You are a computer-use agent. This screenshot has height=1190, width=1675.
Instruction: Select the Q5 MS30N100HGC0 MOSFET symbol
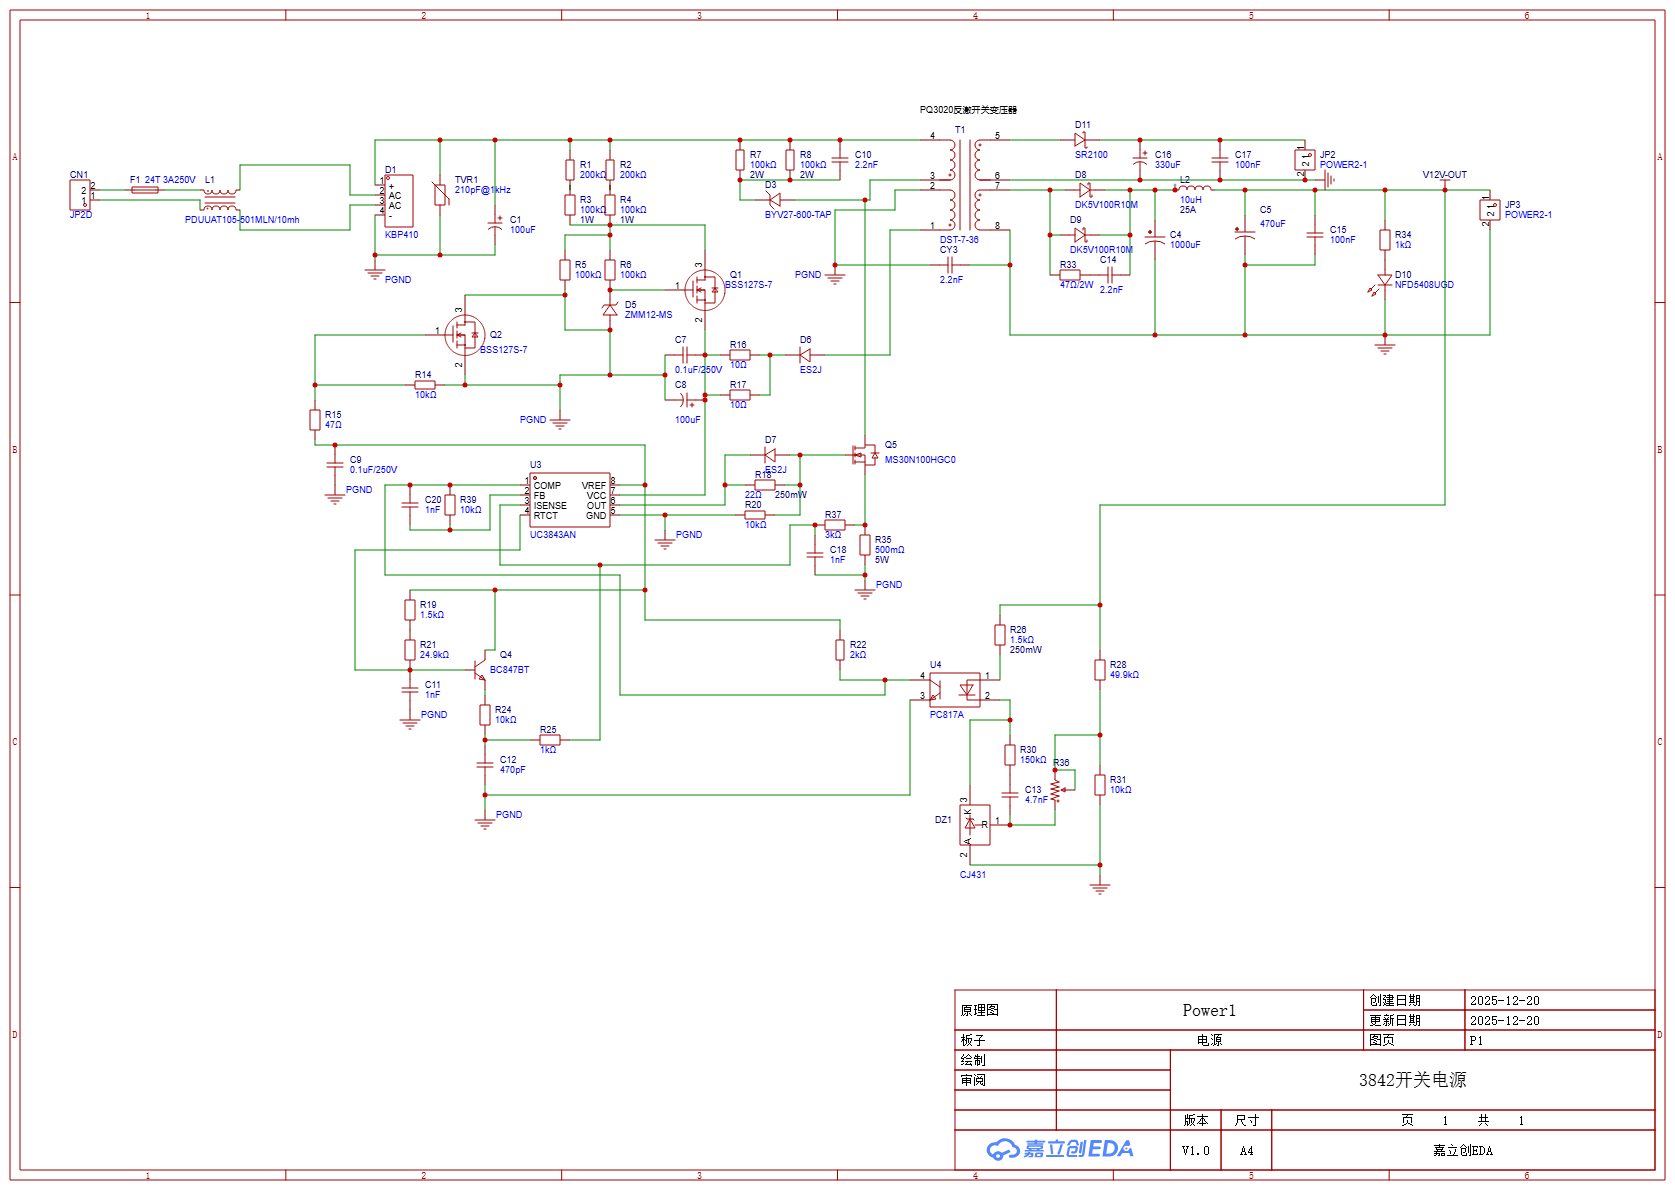[x=863, y=455]
